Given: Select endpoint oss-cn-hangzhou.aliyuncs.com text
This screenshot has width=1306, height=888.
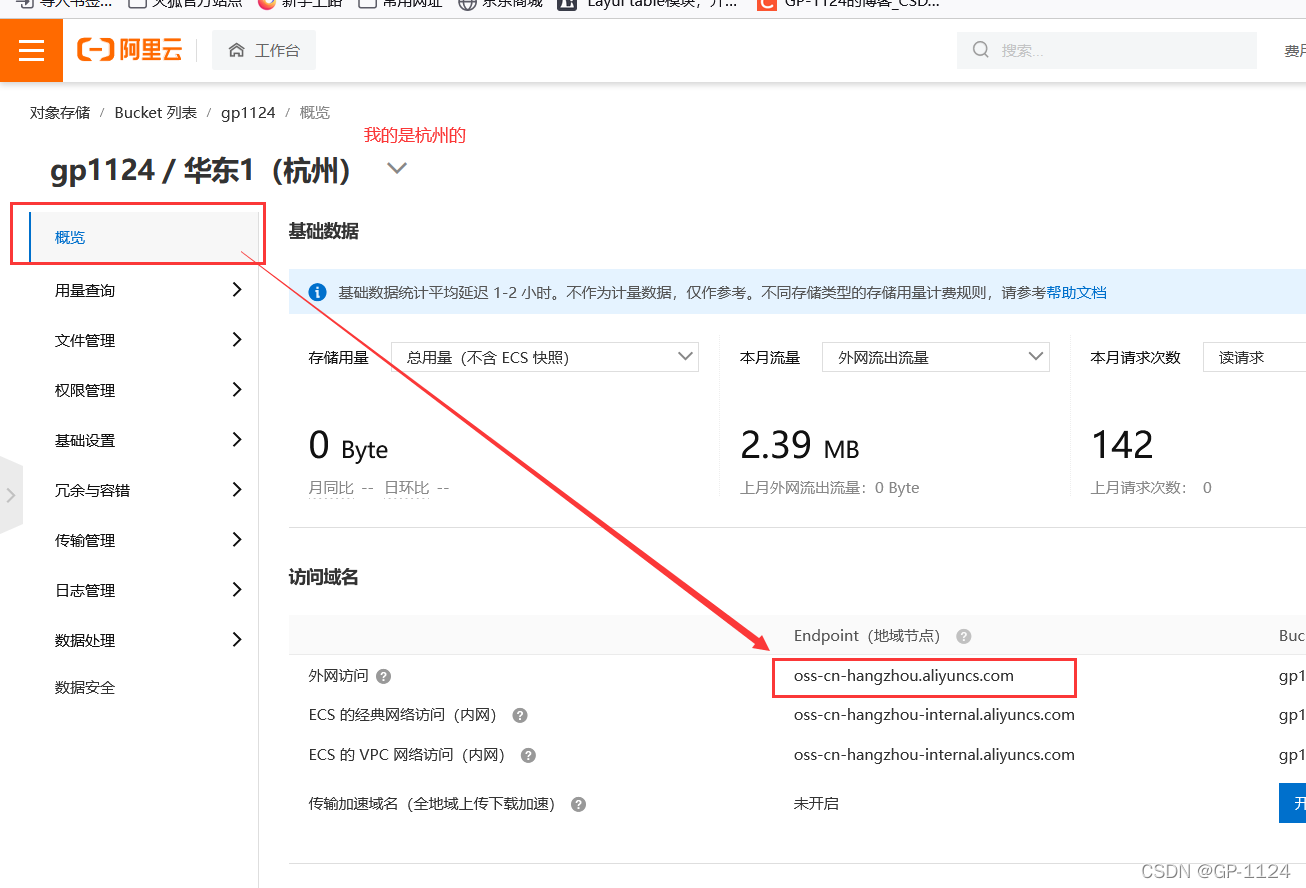Looking at the screenshot, I should pos(904,676).
